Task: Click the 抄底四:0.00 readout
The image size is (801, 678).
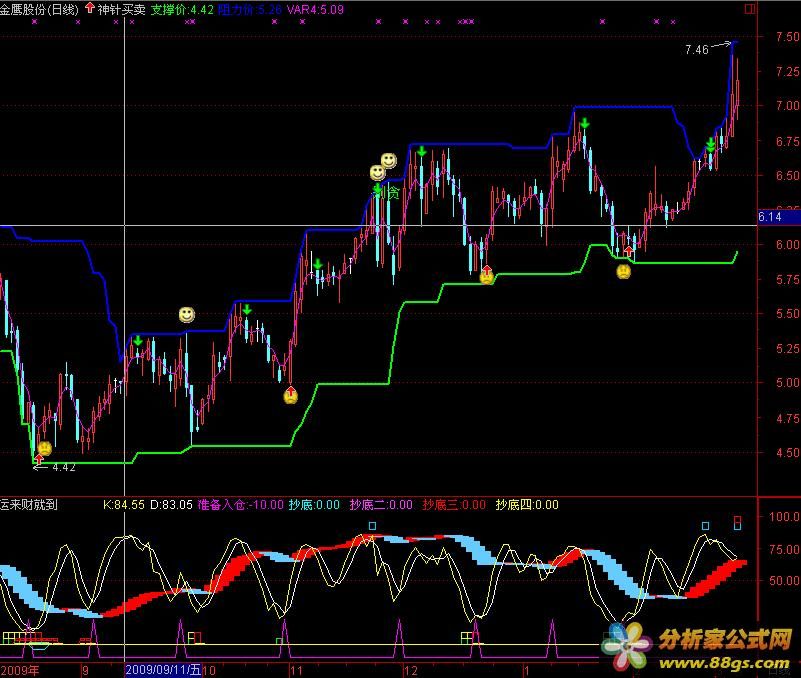Action: click(x=527, y=505)
